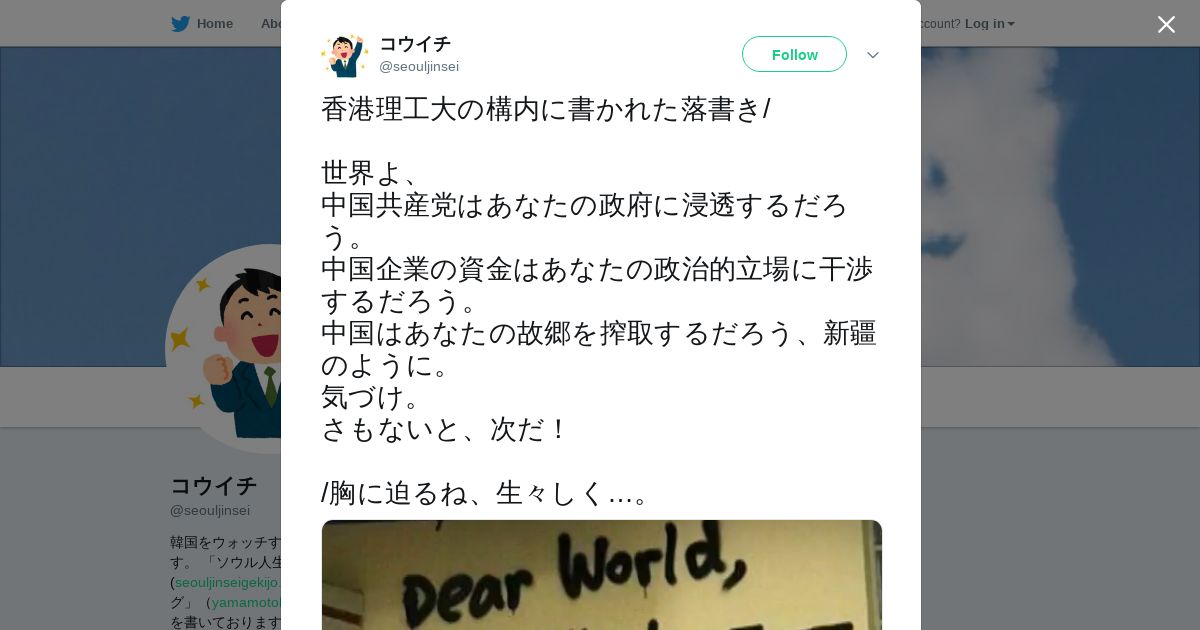1200x630 pixels.
Task: Click the caret arrow next to Log in
Action: pos(1011,24)
